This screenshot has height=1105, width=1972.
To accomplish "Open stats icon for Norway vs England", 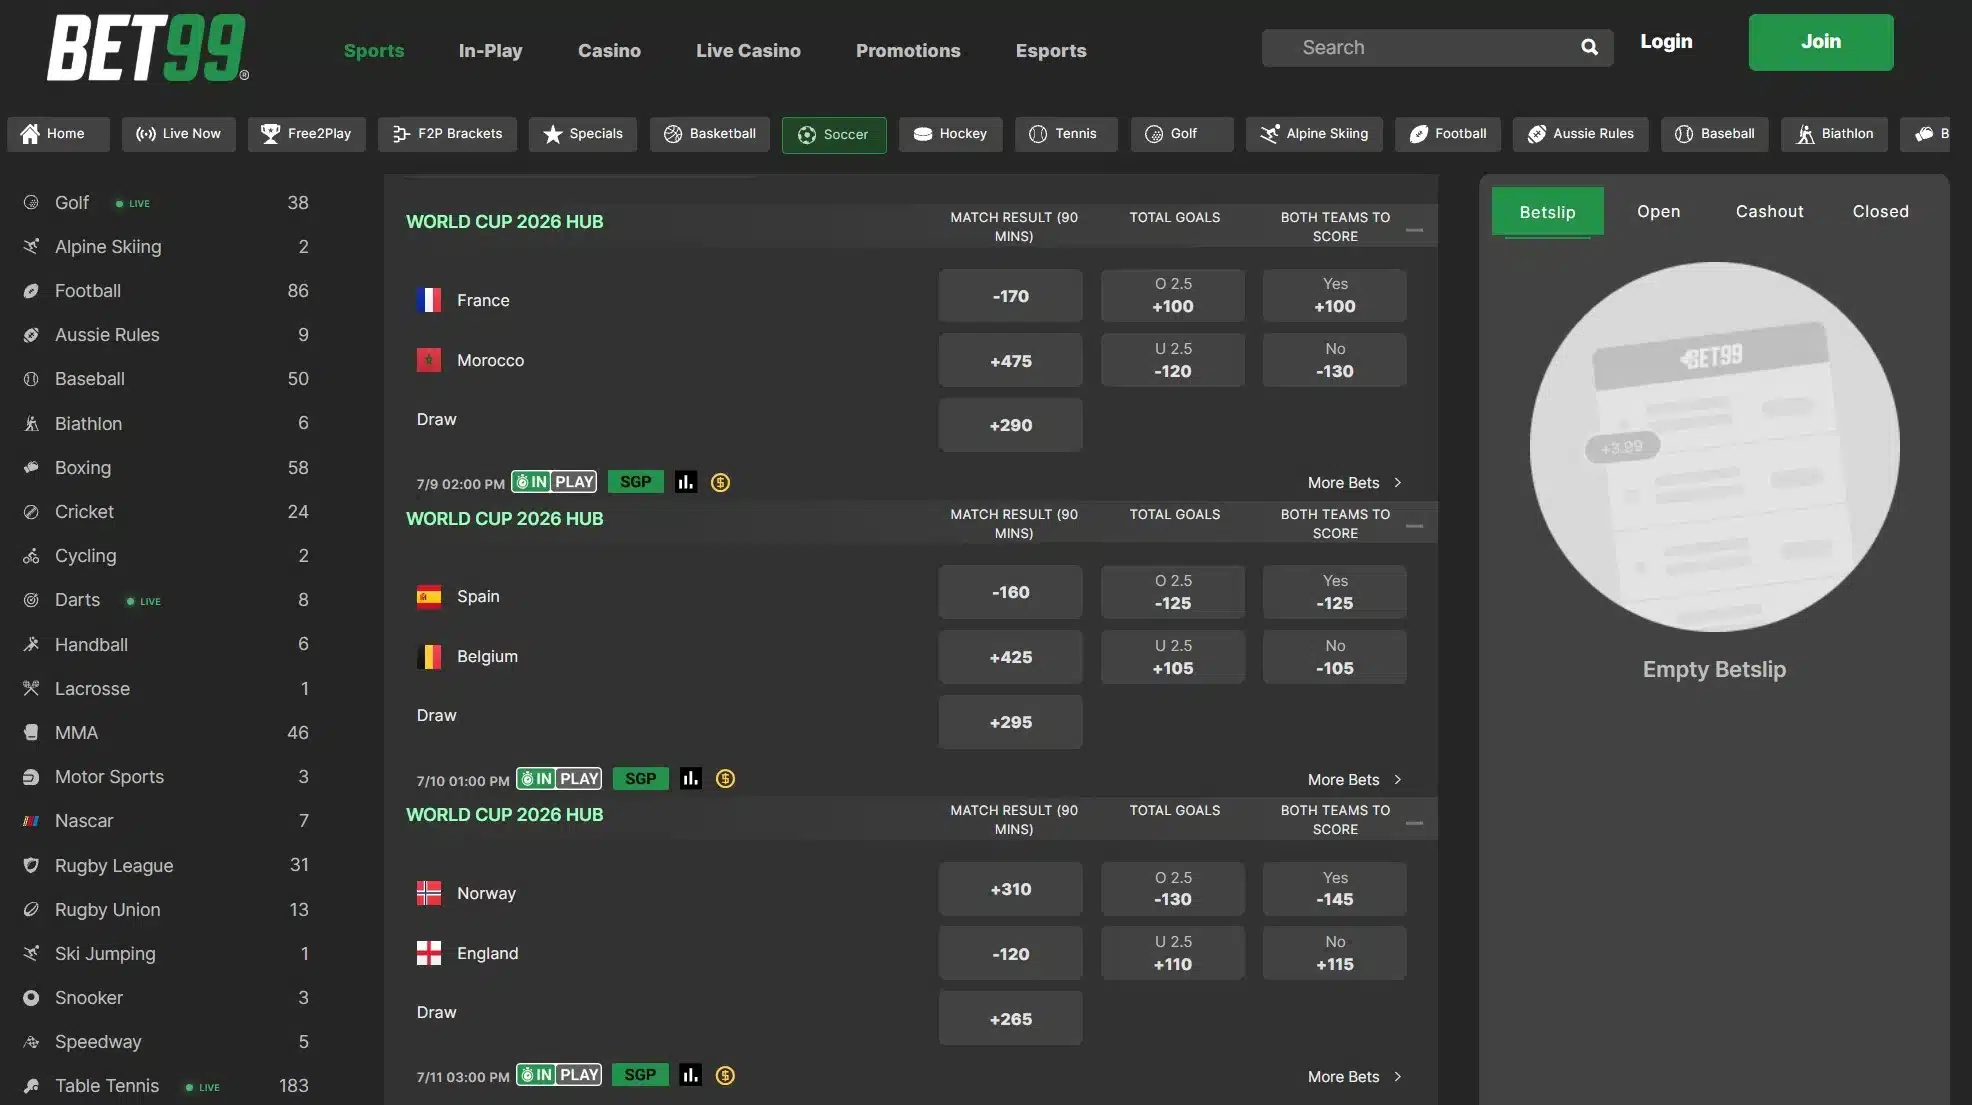I will click(690, 1075).
